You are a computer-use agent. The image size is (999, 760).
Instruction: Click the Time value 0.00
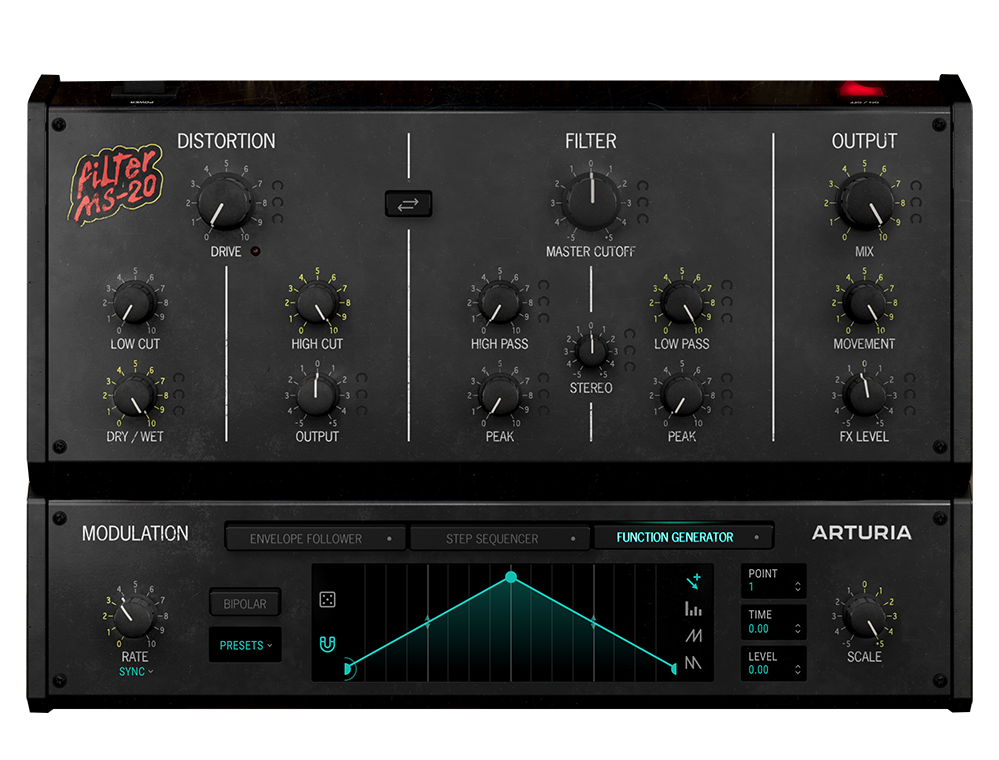click(x=758, y=629)
